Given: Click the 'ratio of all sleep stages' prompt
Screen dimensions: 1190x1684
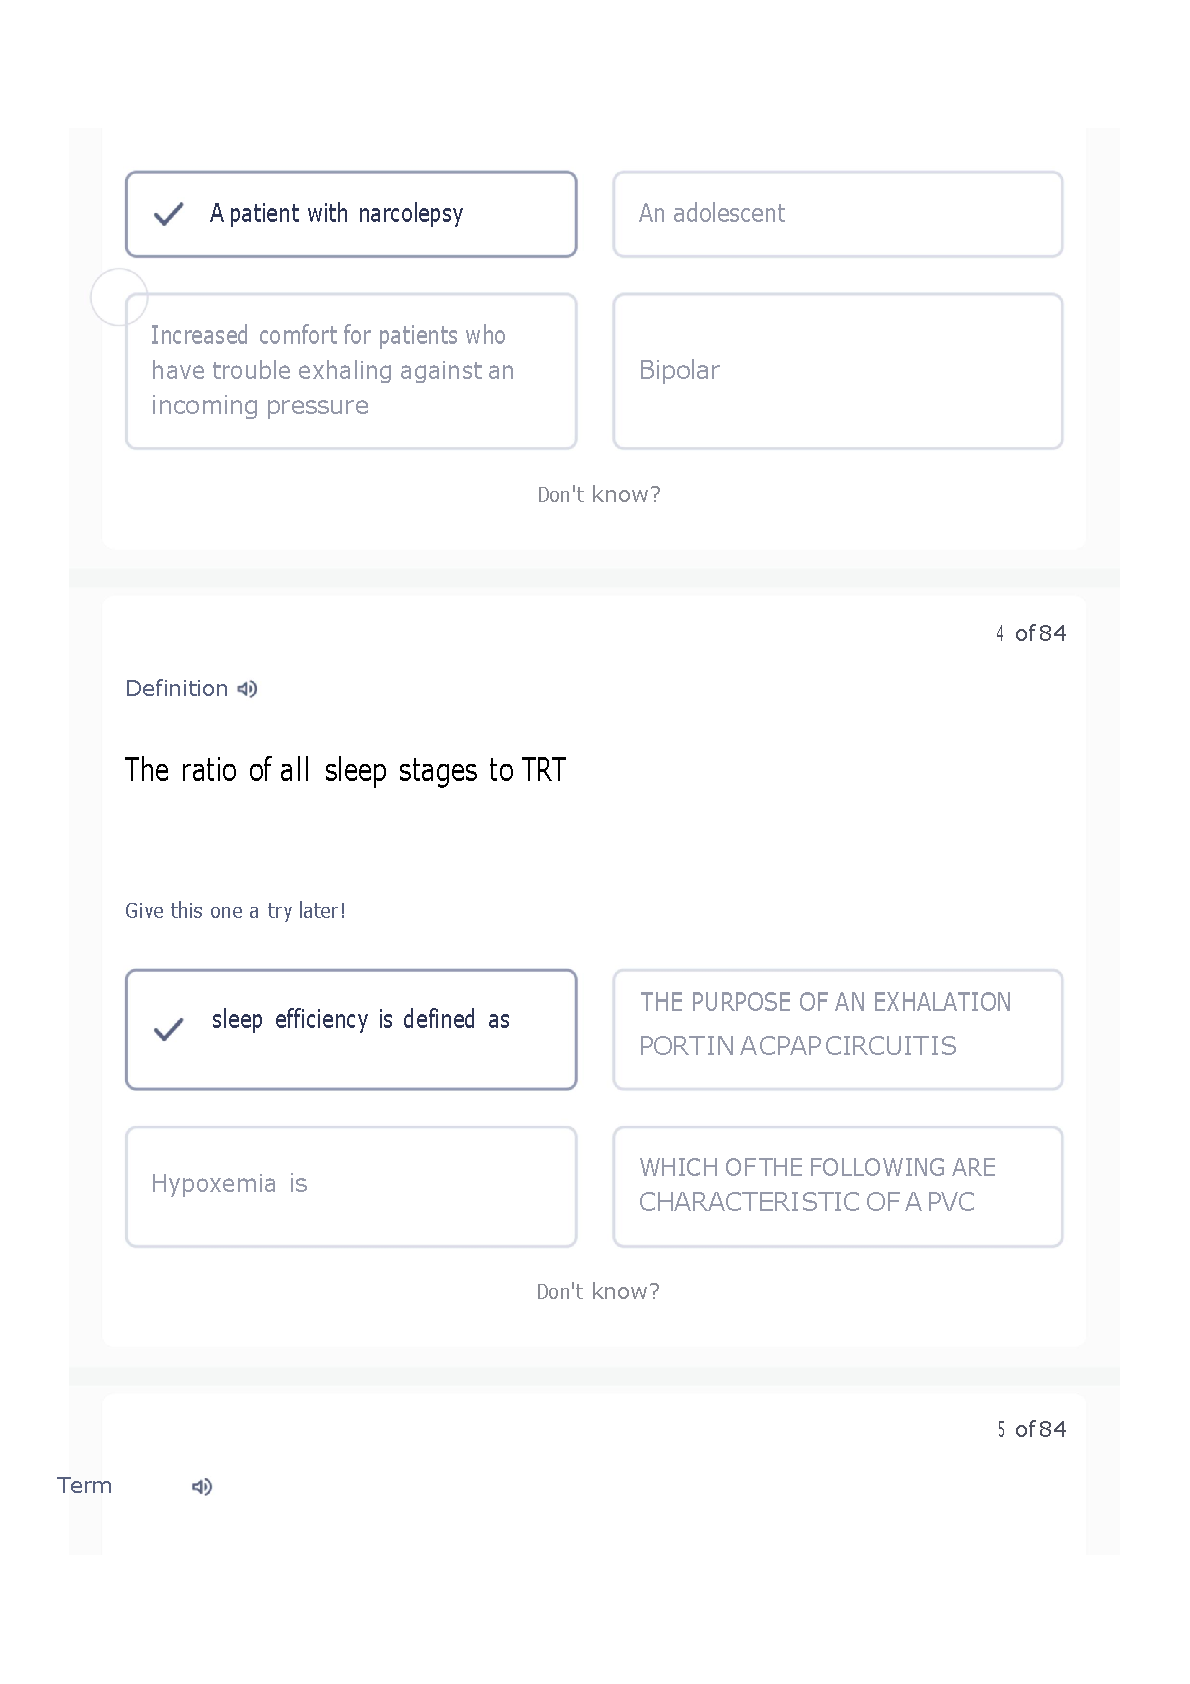Looking at the screenshot, I should tap(345, 770).
